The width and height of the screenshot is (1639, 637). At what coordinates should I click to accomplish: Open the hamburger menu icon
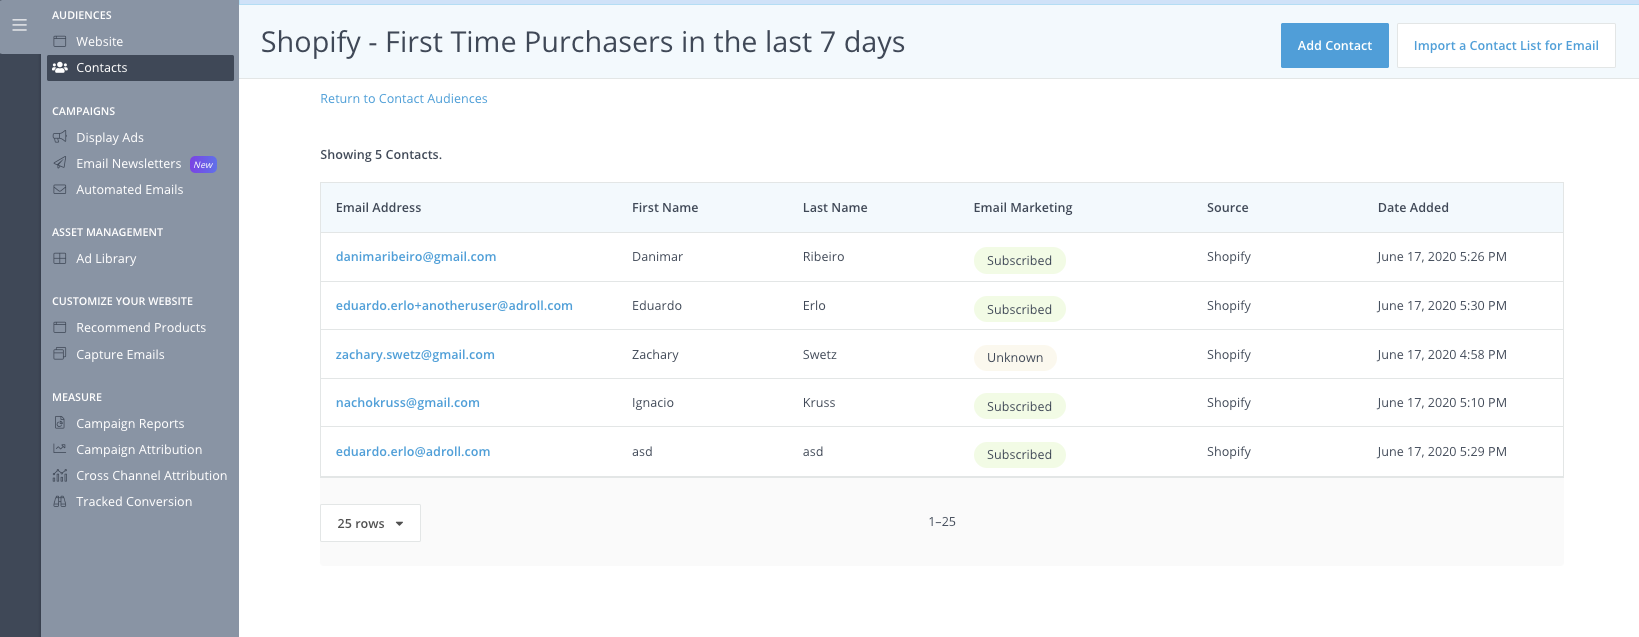coord(19,25)
